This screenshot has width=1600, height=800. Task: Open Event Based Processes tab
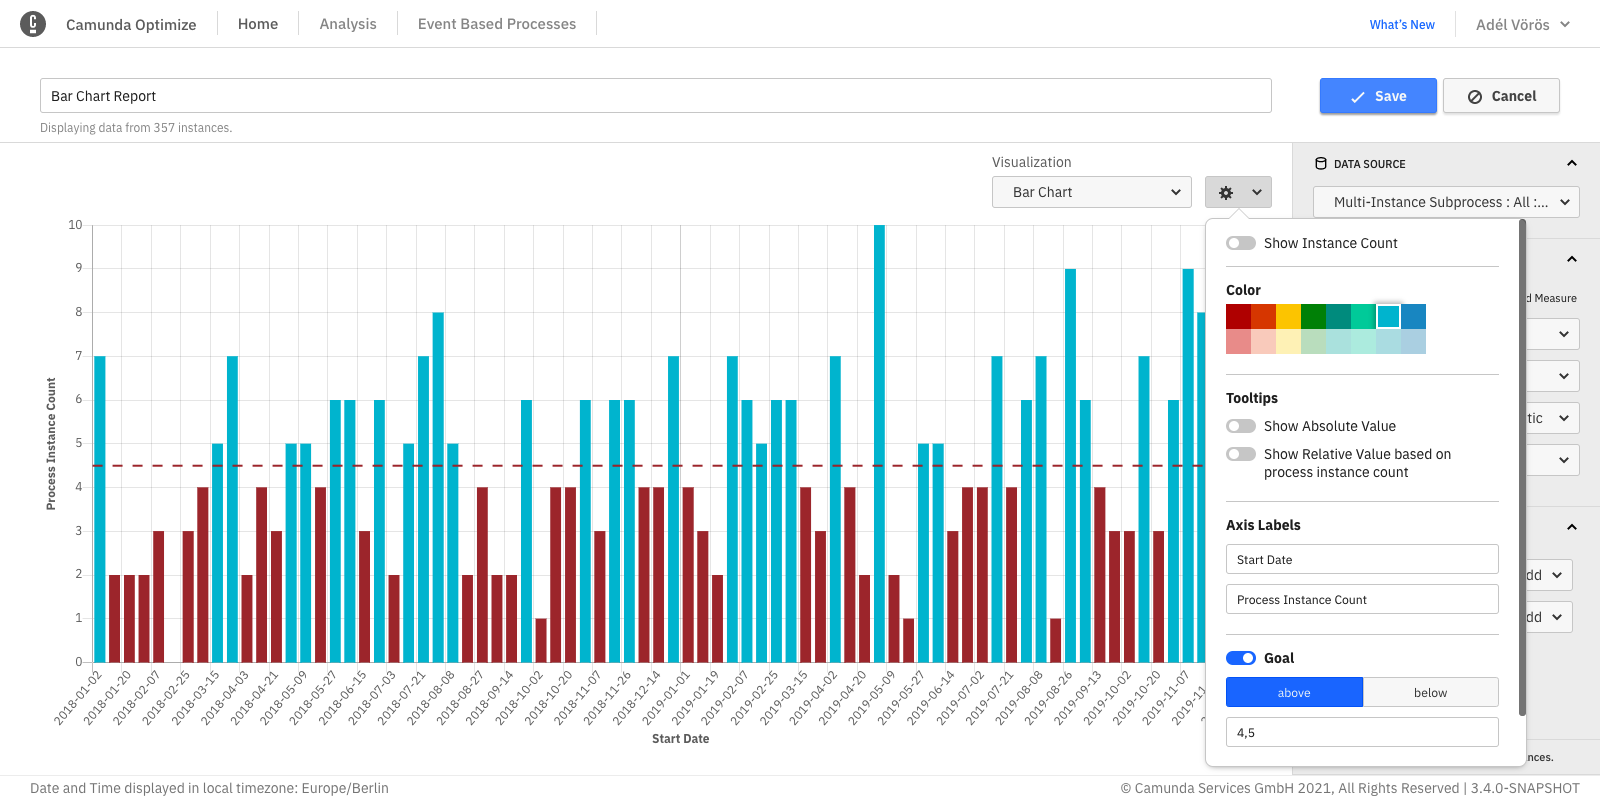[x=497, y=24]
